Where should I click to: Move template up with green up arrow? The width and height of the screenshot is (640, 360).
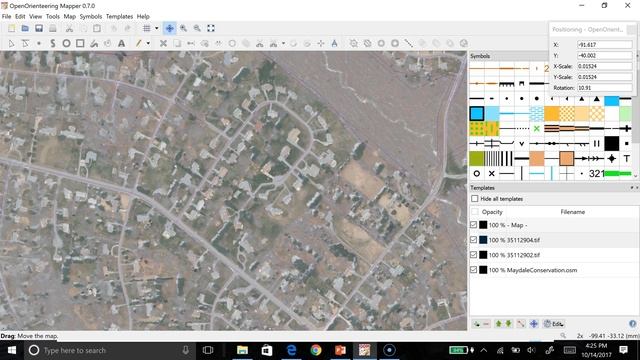click(498, 324)
